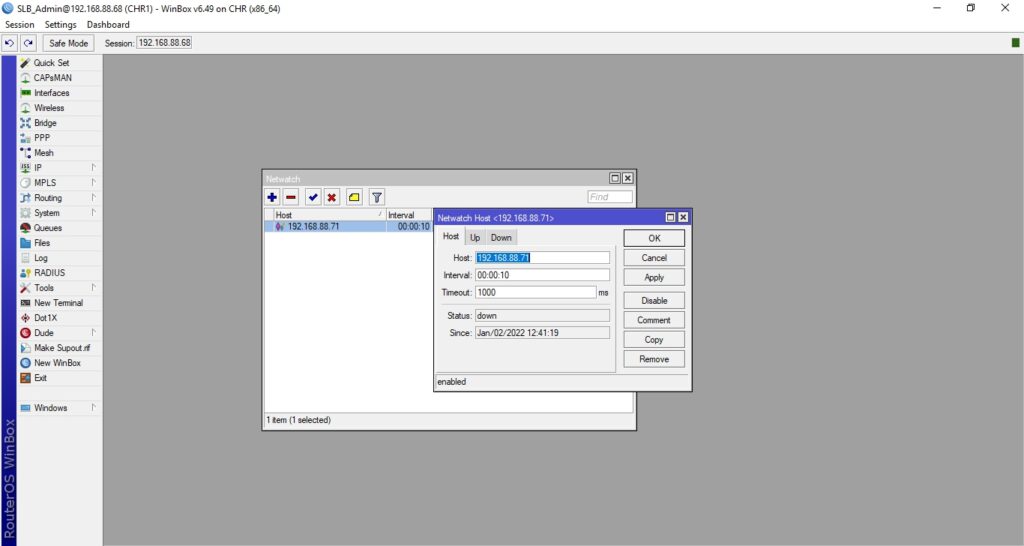Open the Bridge configuration
Image resolution: width=1024 pixels, height=546 pixels.
coord(45,123)
